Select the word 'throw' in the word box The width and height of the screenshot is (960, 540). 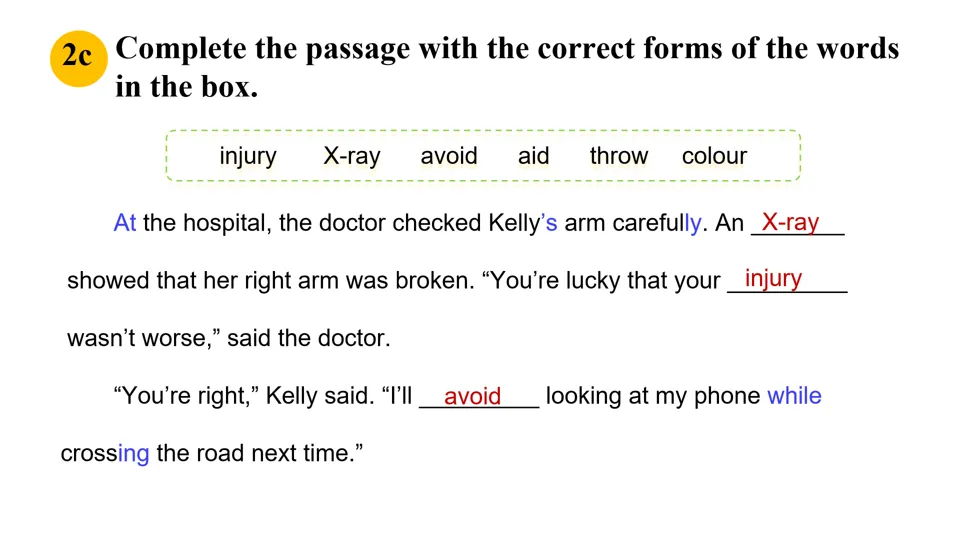(618, 156)
